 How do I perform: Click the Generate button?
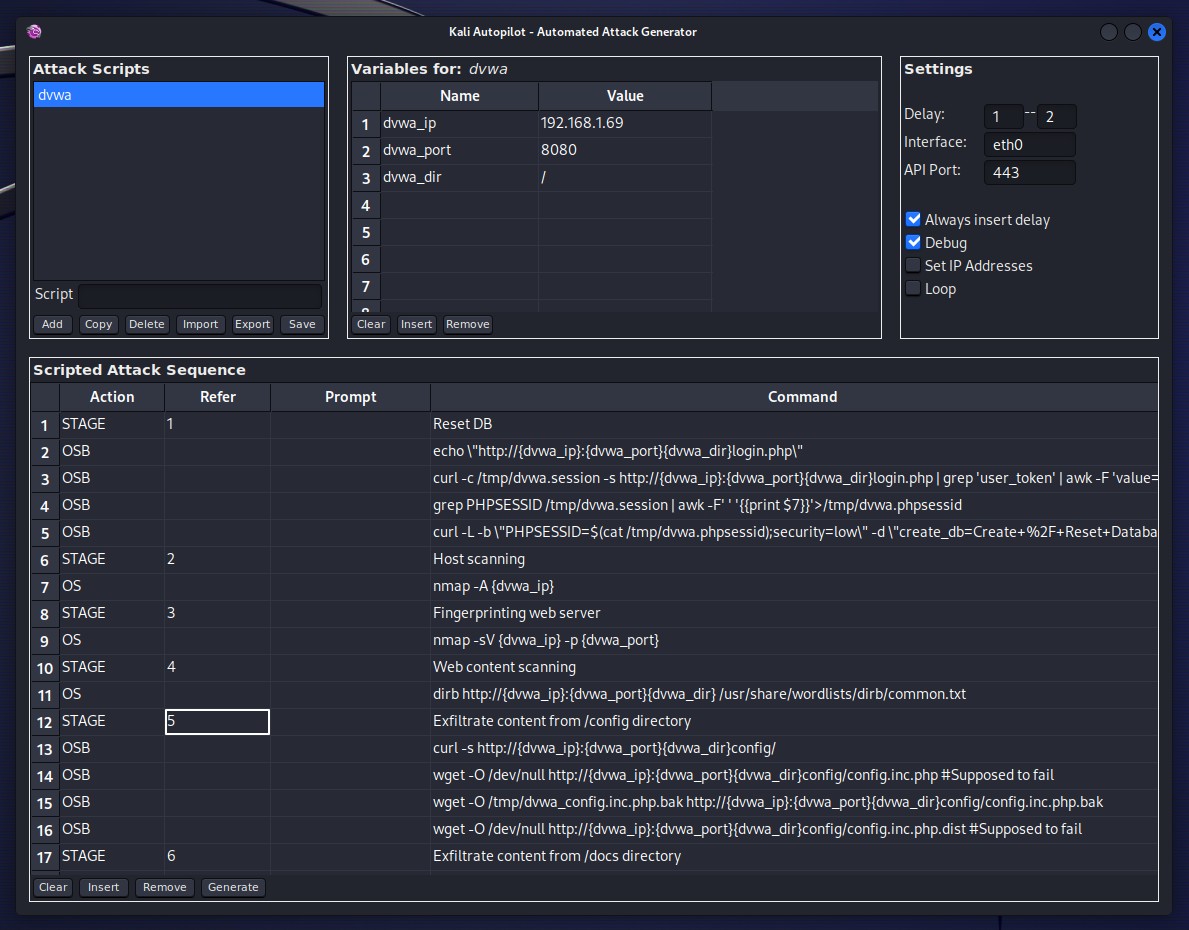click(233, 887)
